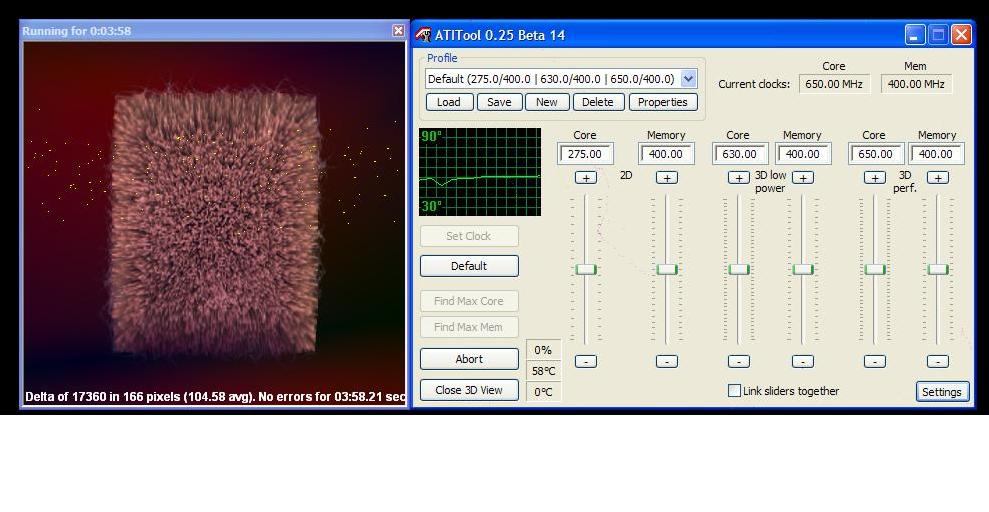Decrease 3D perf Core with minus

pos(874,361)
